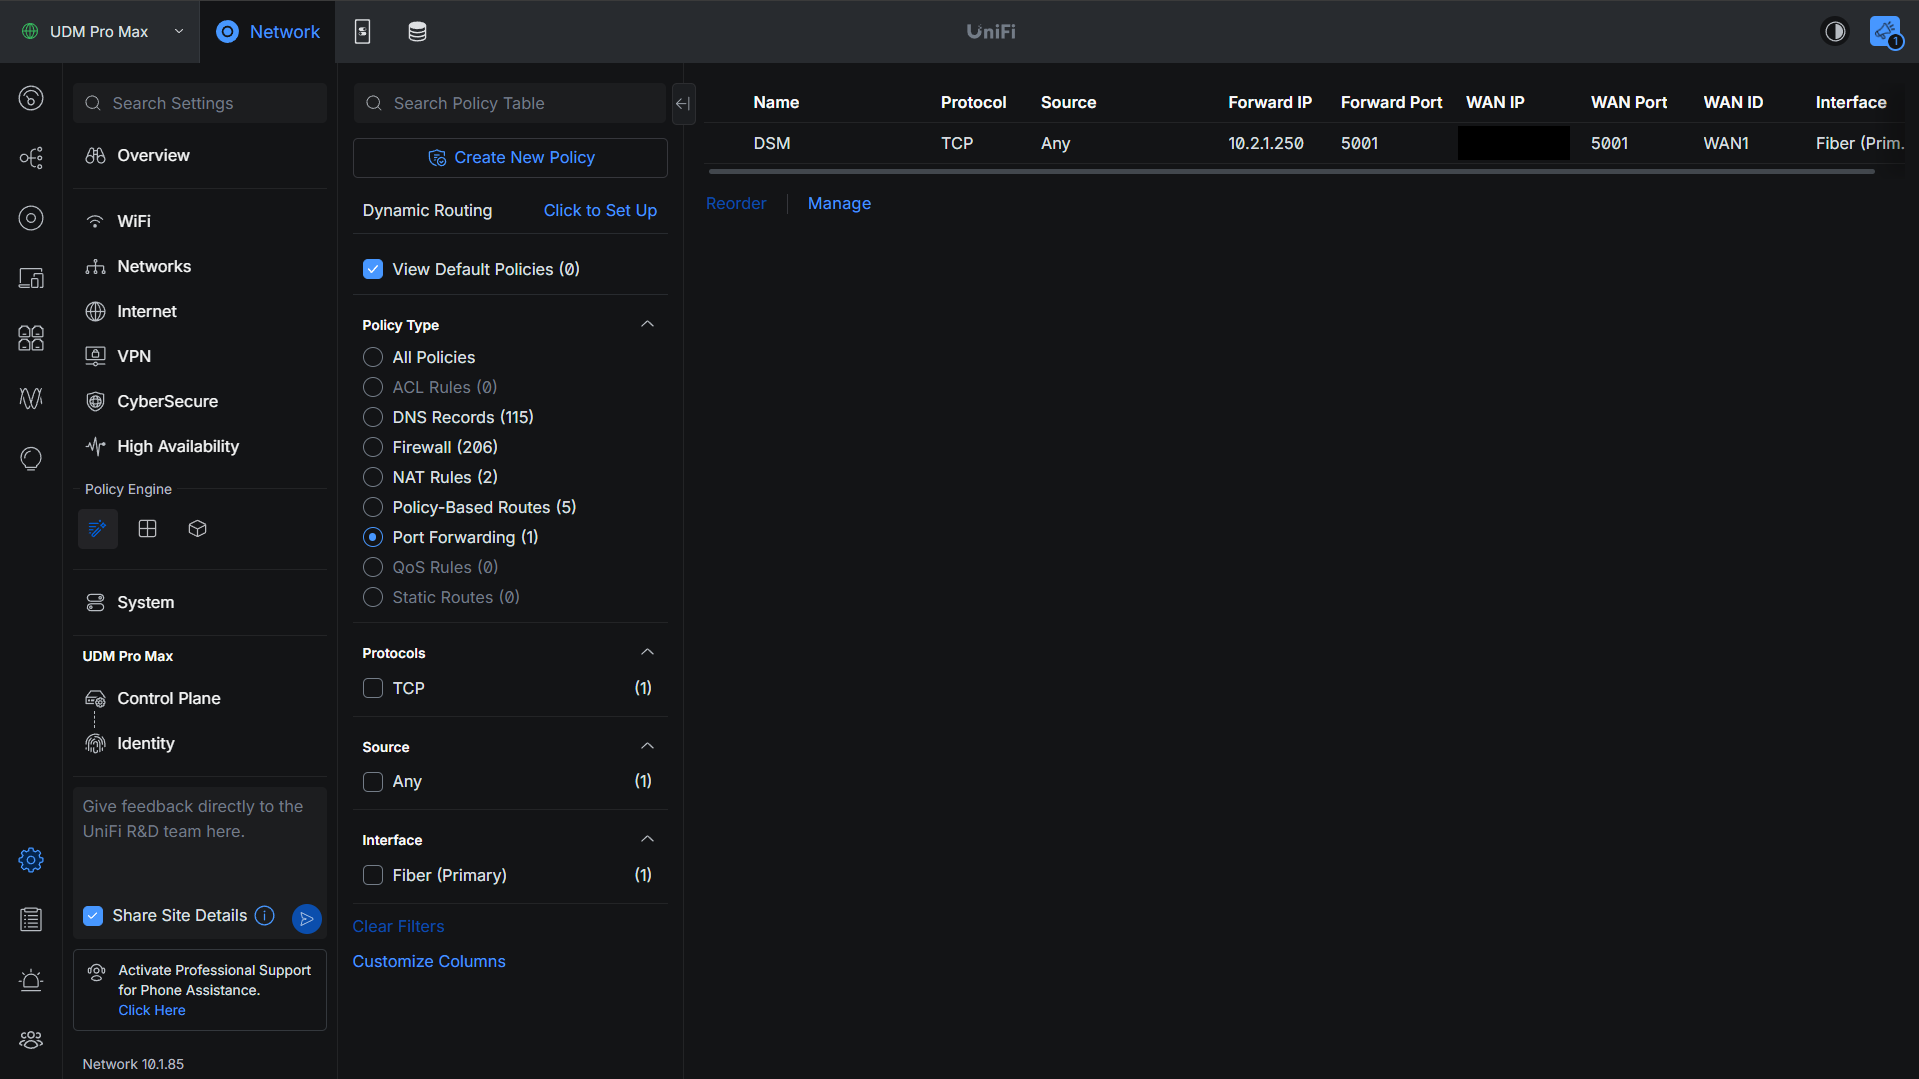Collapse the Interface filter section

coord(647,840)
